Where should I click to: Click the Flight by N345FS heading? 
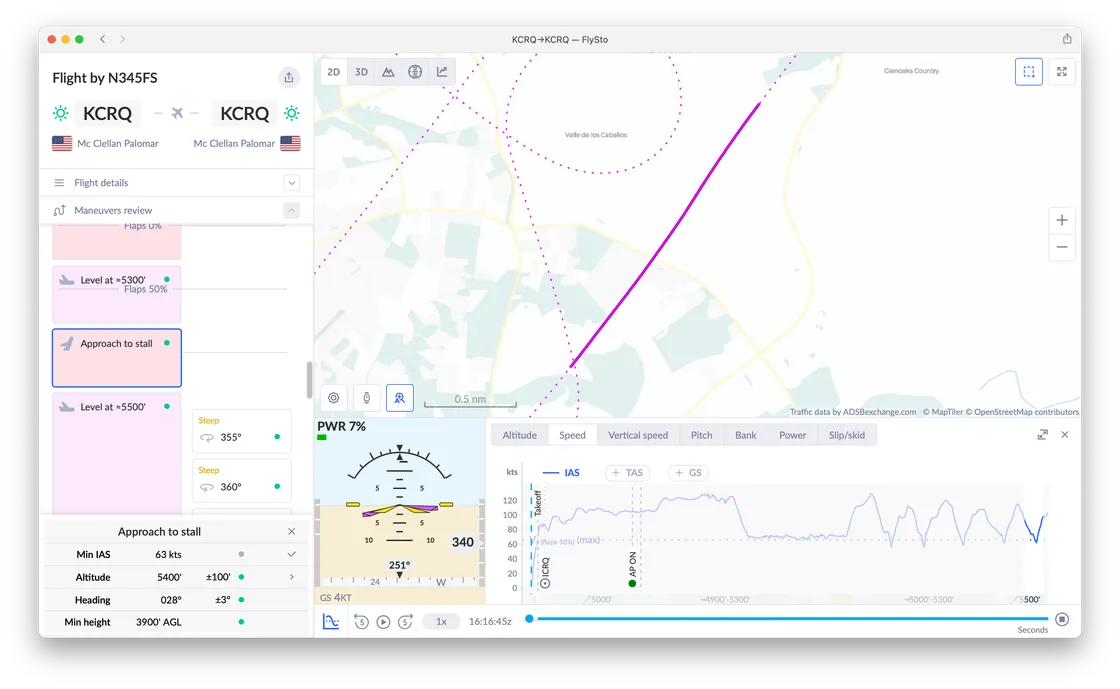tap(105, 78)
